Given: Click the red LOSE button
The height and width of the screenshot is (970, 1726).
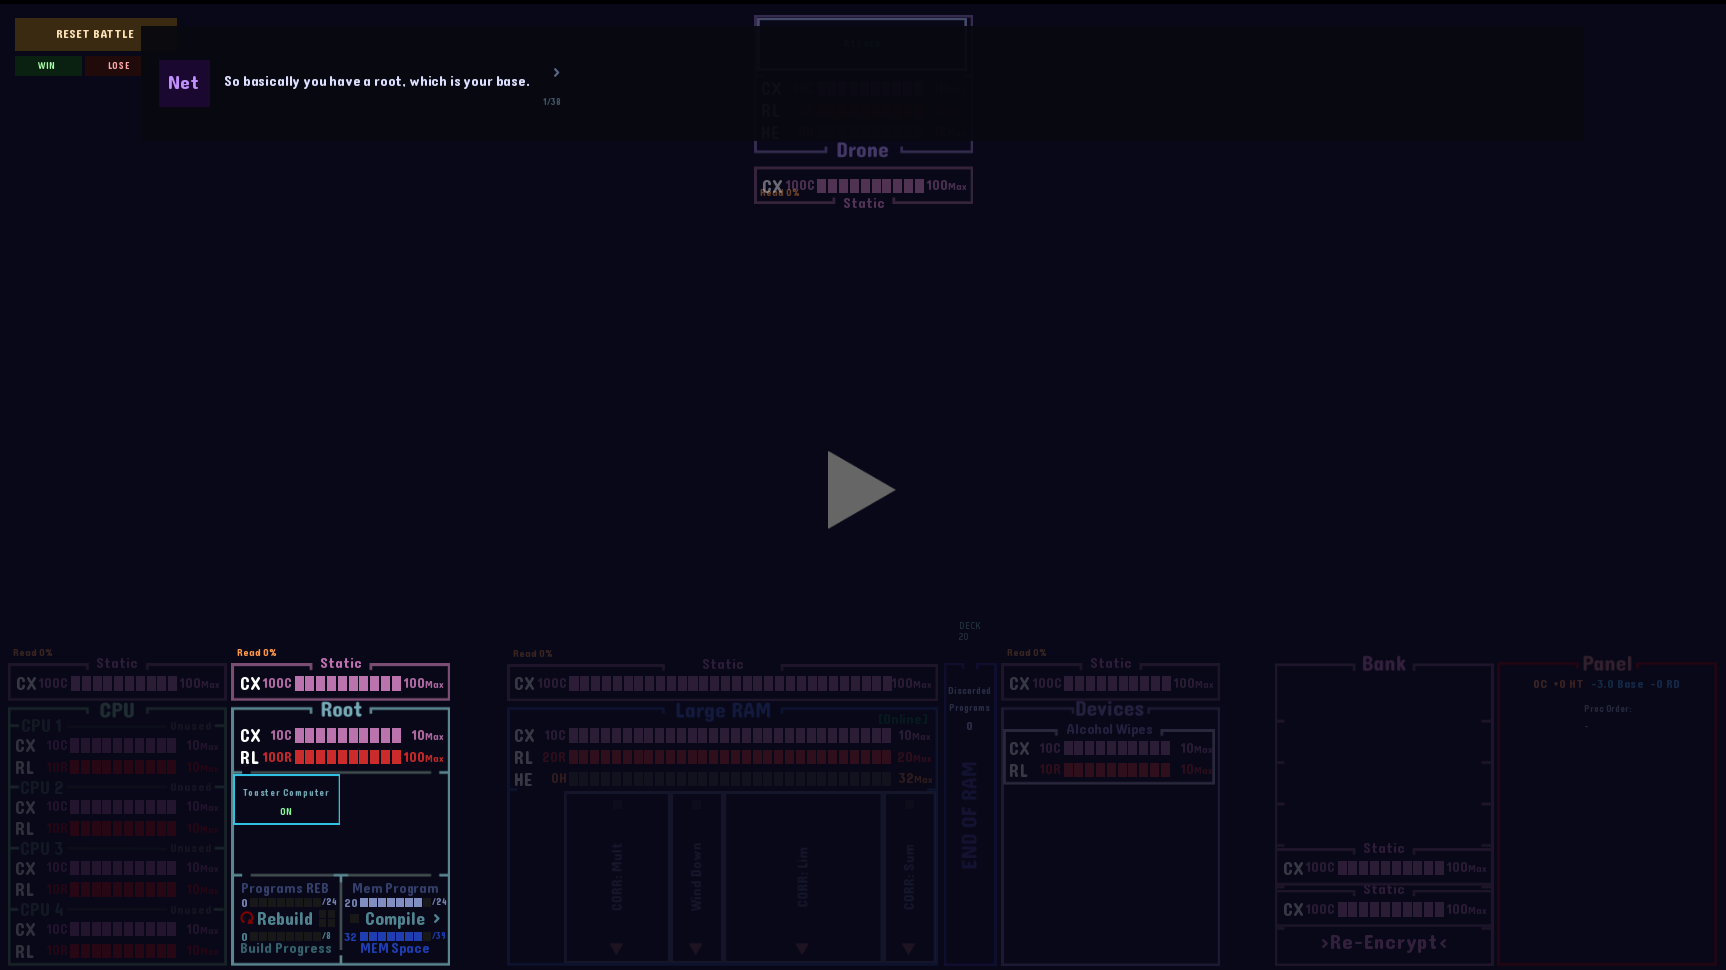Looking at the screenshot, I should pyautogui.click(x=119, y=66).
